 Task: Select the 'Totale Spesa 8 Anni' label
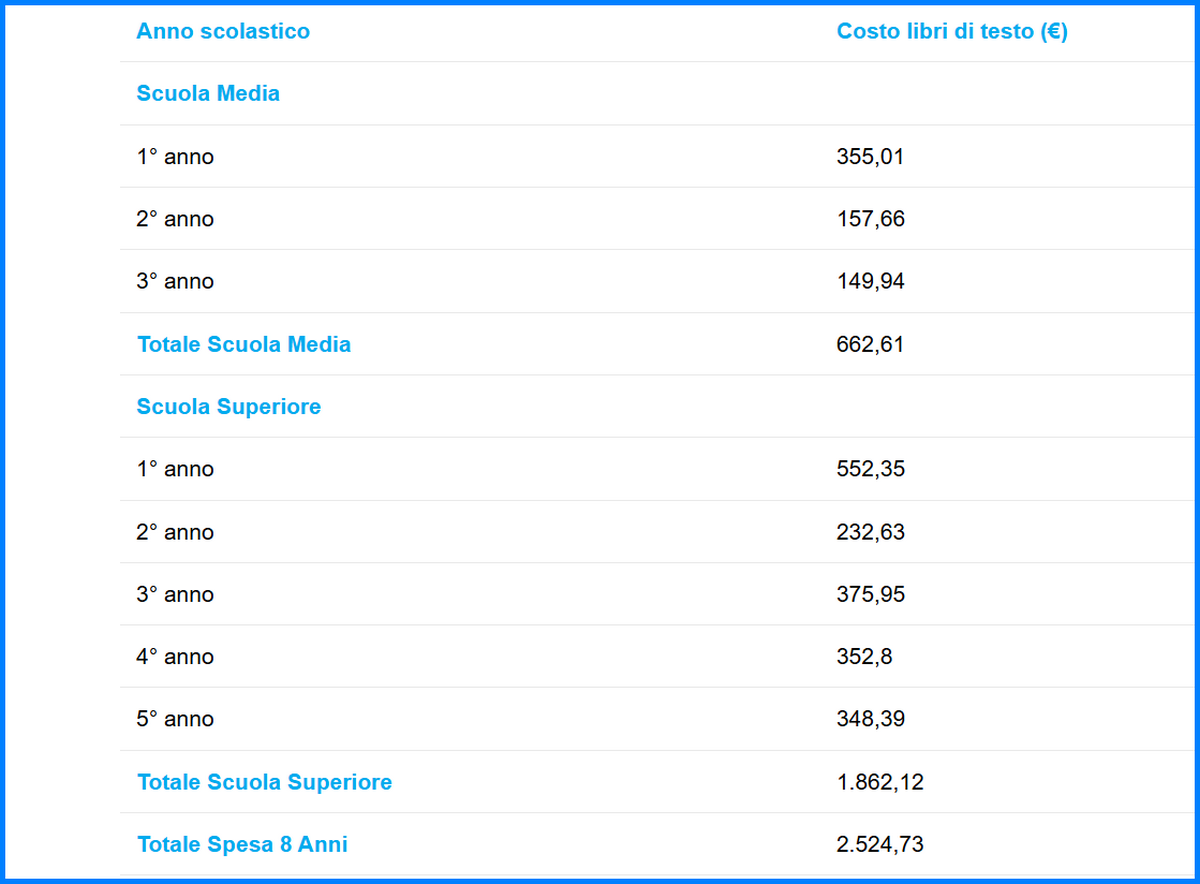click(x=242, y=844)
